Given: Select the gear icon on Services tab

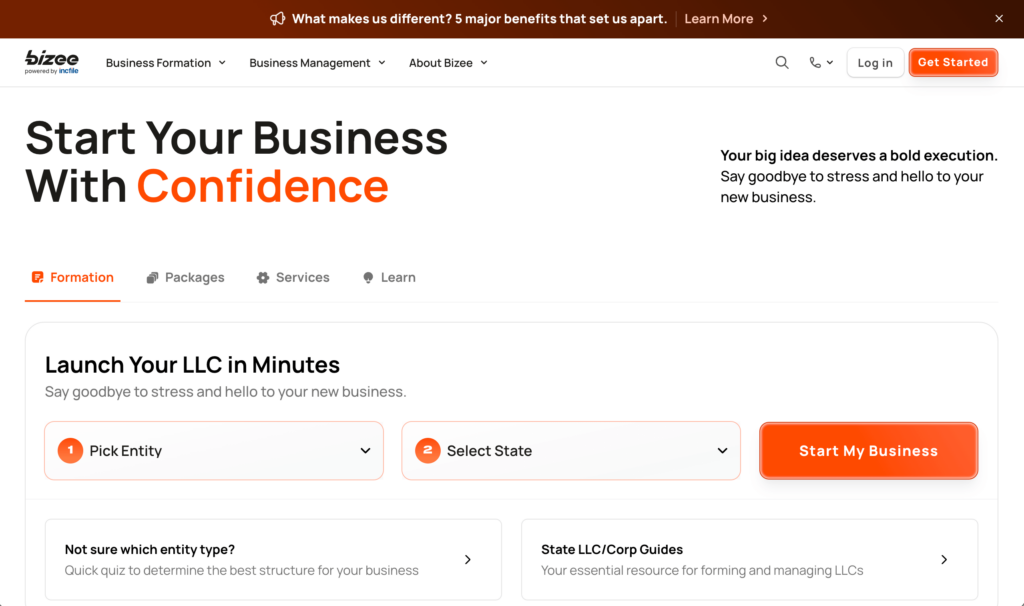Looking at the screenshot, I should coord(263,277).
